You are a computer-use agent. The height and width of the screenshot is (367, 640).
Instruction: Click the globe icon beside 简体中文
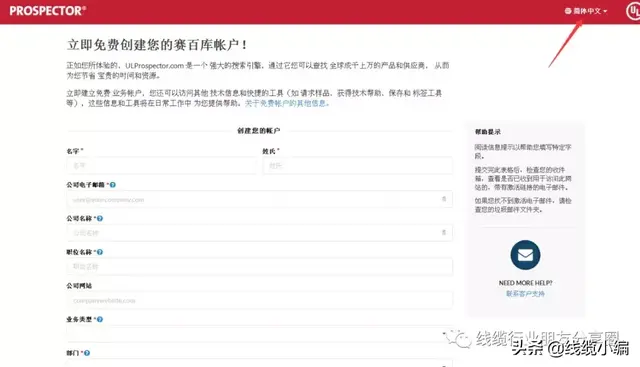tap(568, 11)
